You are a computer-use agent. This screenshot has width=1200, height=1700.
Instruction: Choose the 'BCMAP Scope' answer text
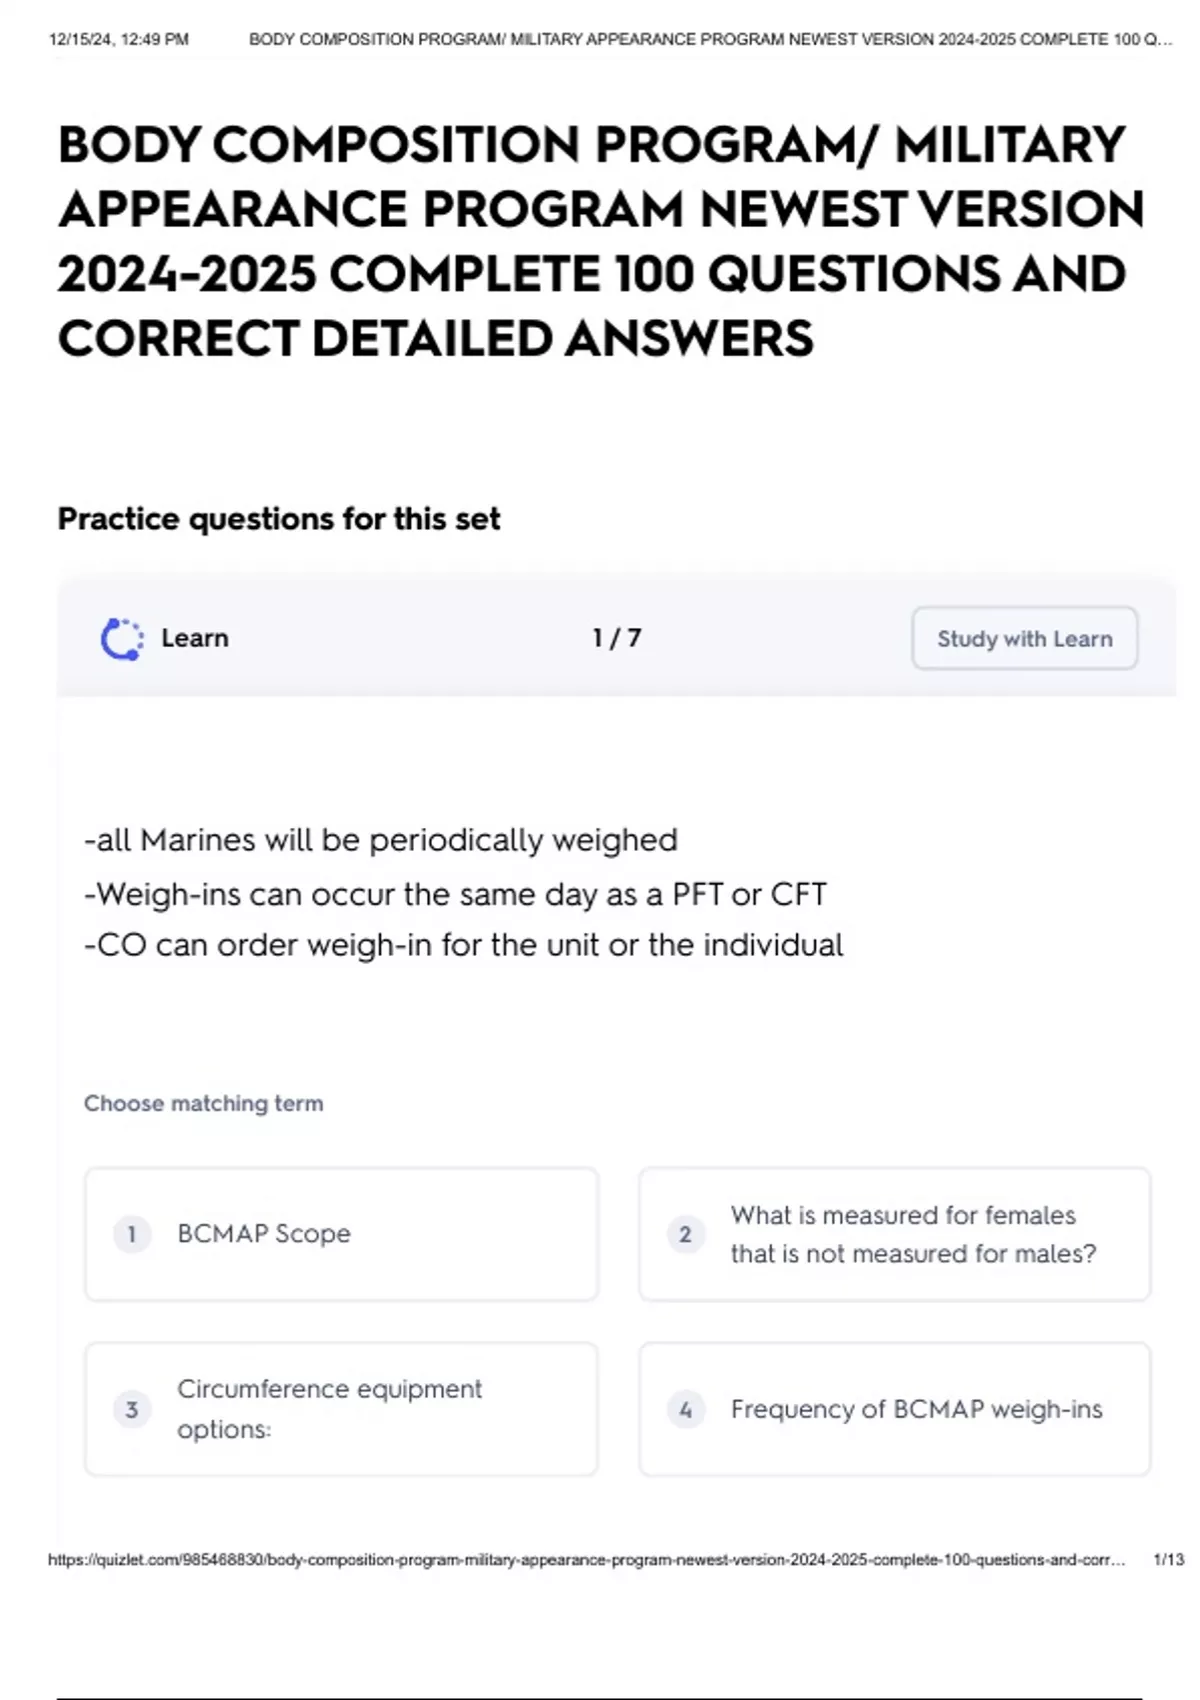point(264,1234)
